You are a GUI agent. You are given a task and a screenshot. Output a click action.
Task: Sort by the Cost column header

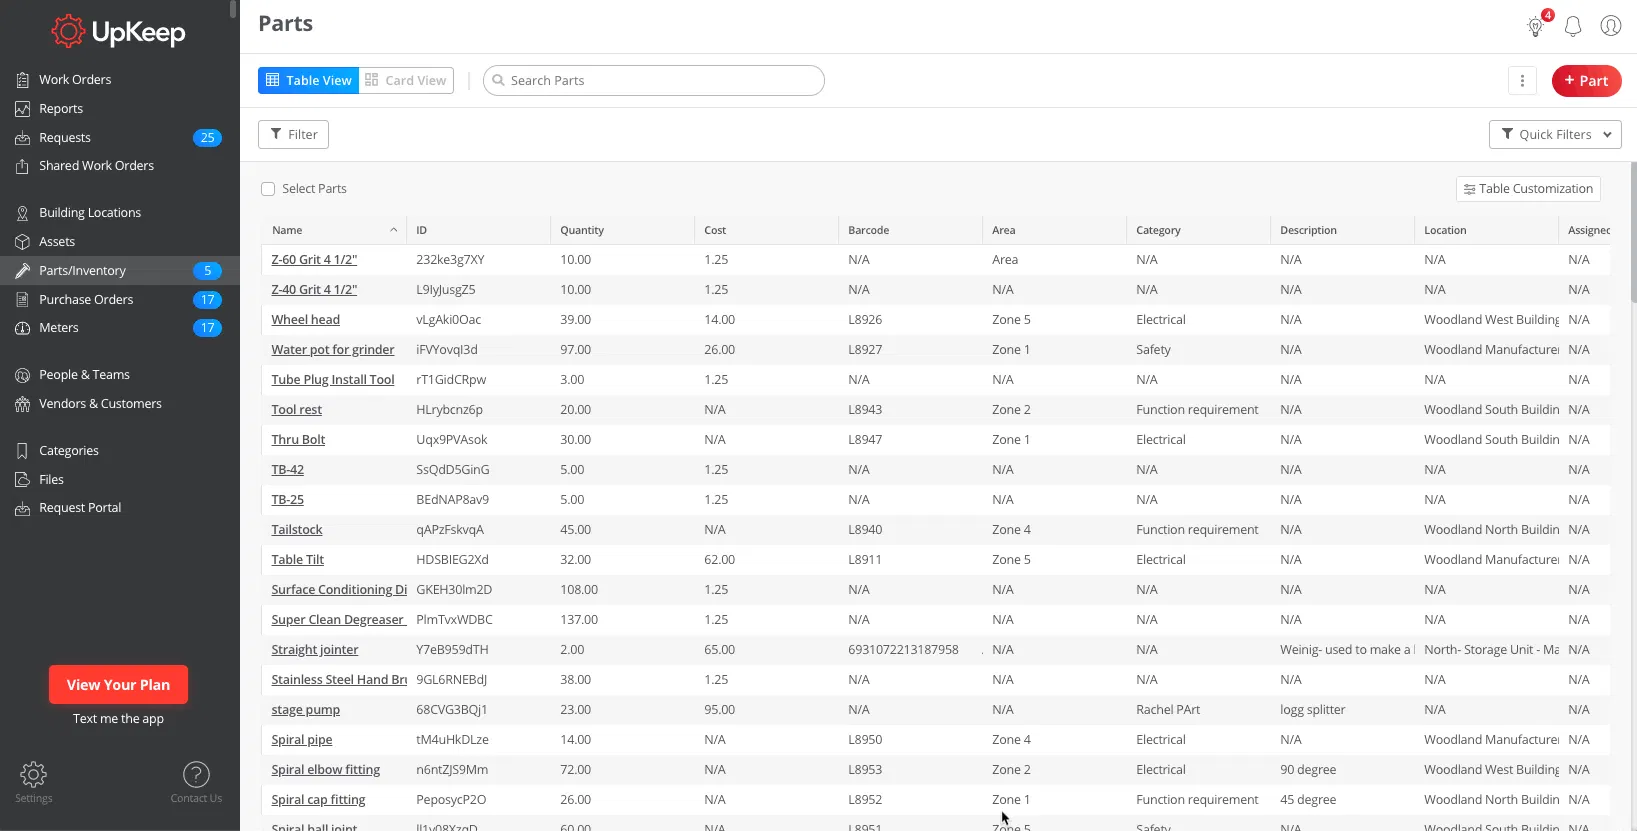point(766,231)
